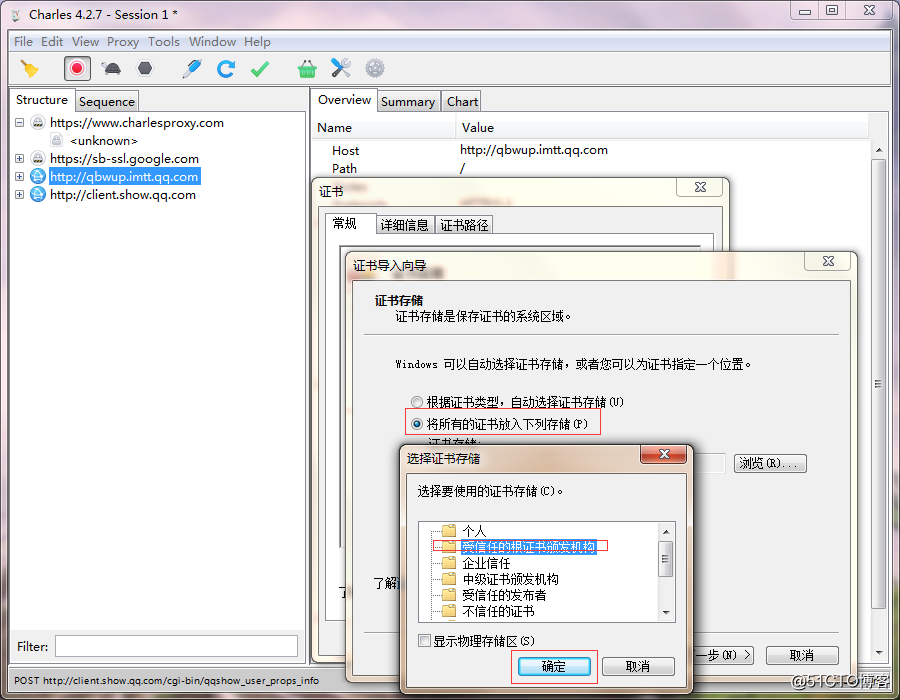Image resolution: width=900 pixels, height=700 pixels.
Task: Click folder icon beside 企业信任
Action: (x=449, y=563)
